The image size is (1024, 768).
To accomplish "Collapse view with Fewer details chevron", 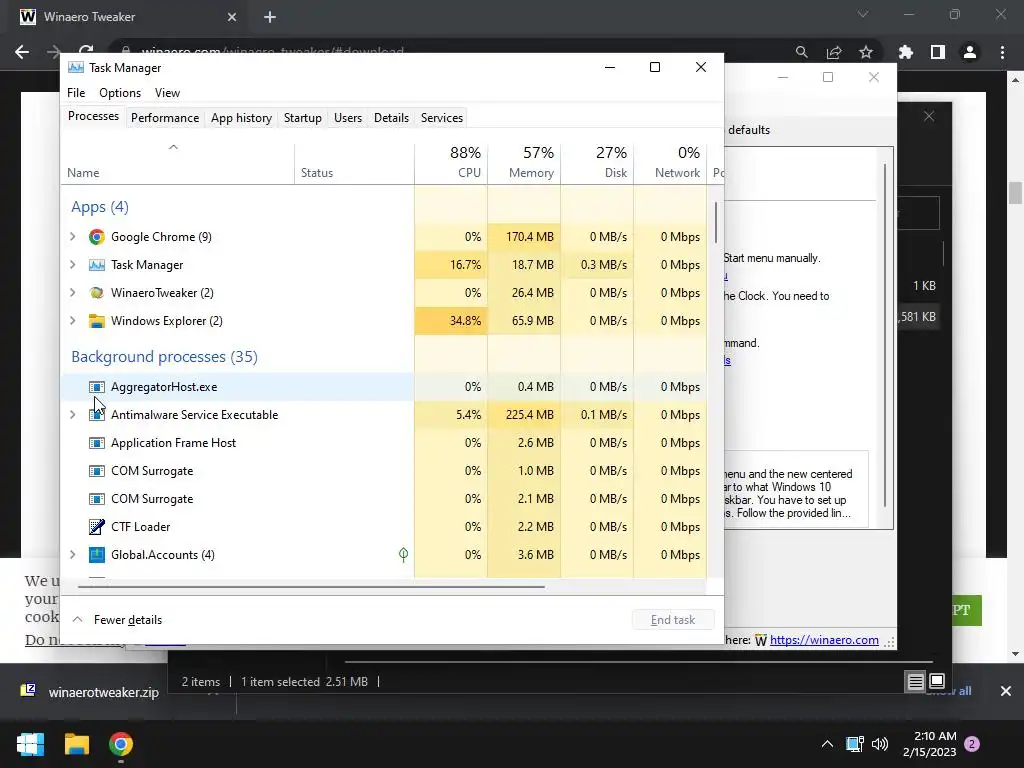I will pos(78,620).
